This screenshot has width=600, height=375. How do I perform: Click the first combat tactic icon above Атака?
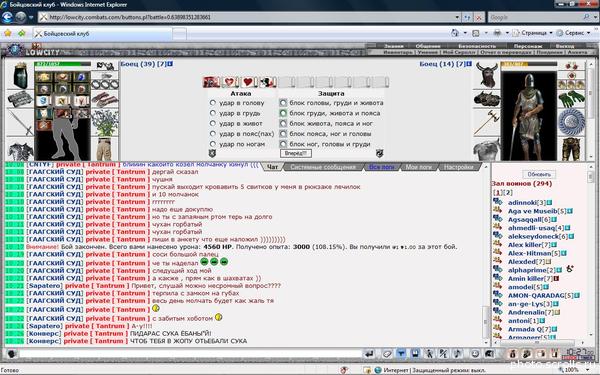[x=211, y=82]
